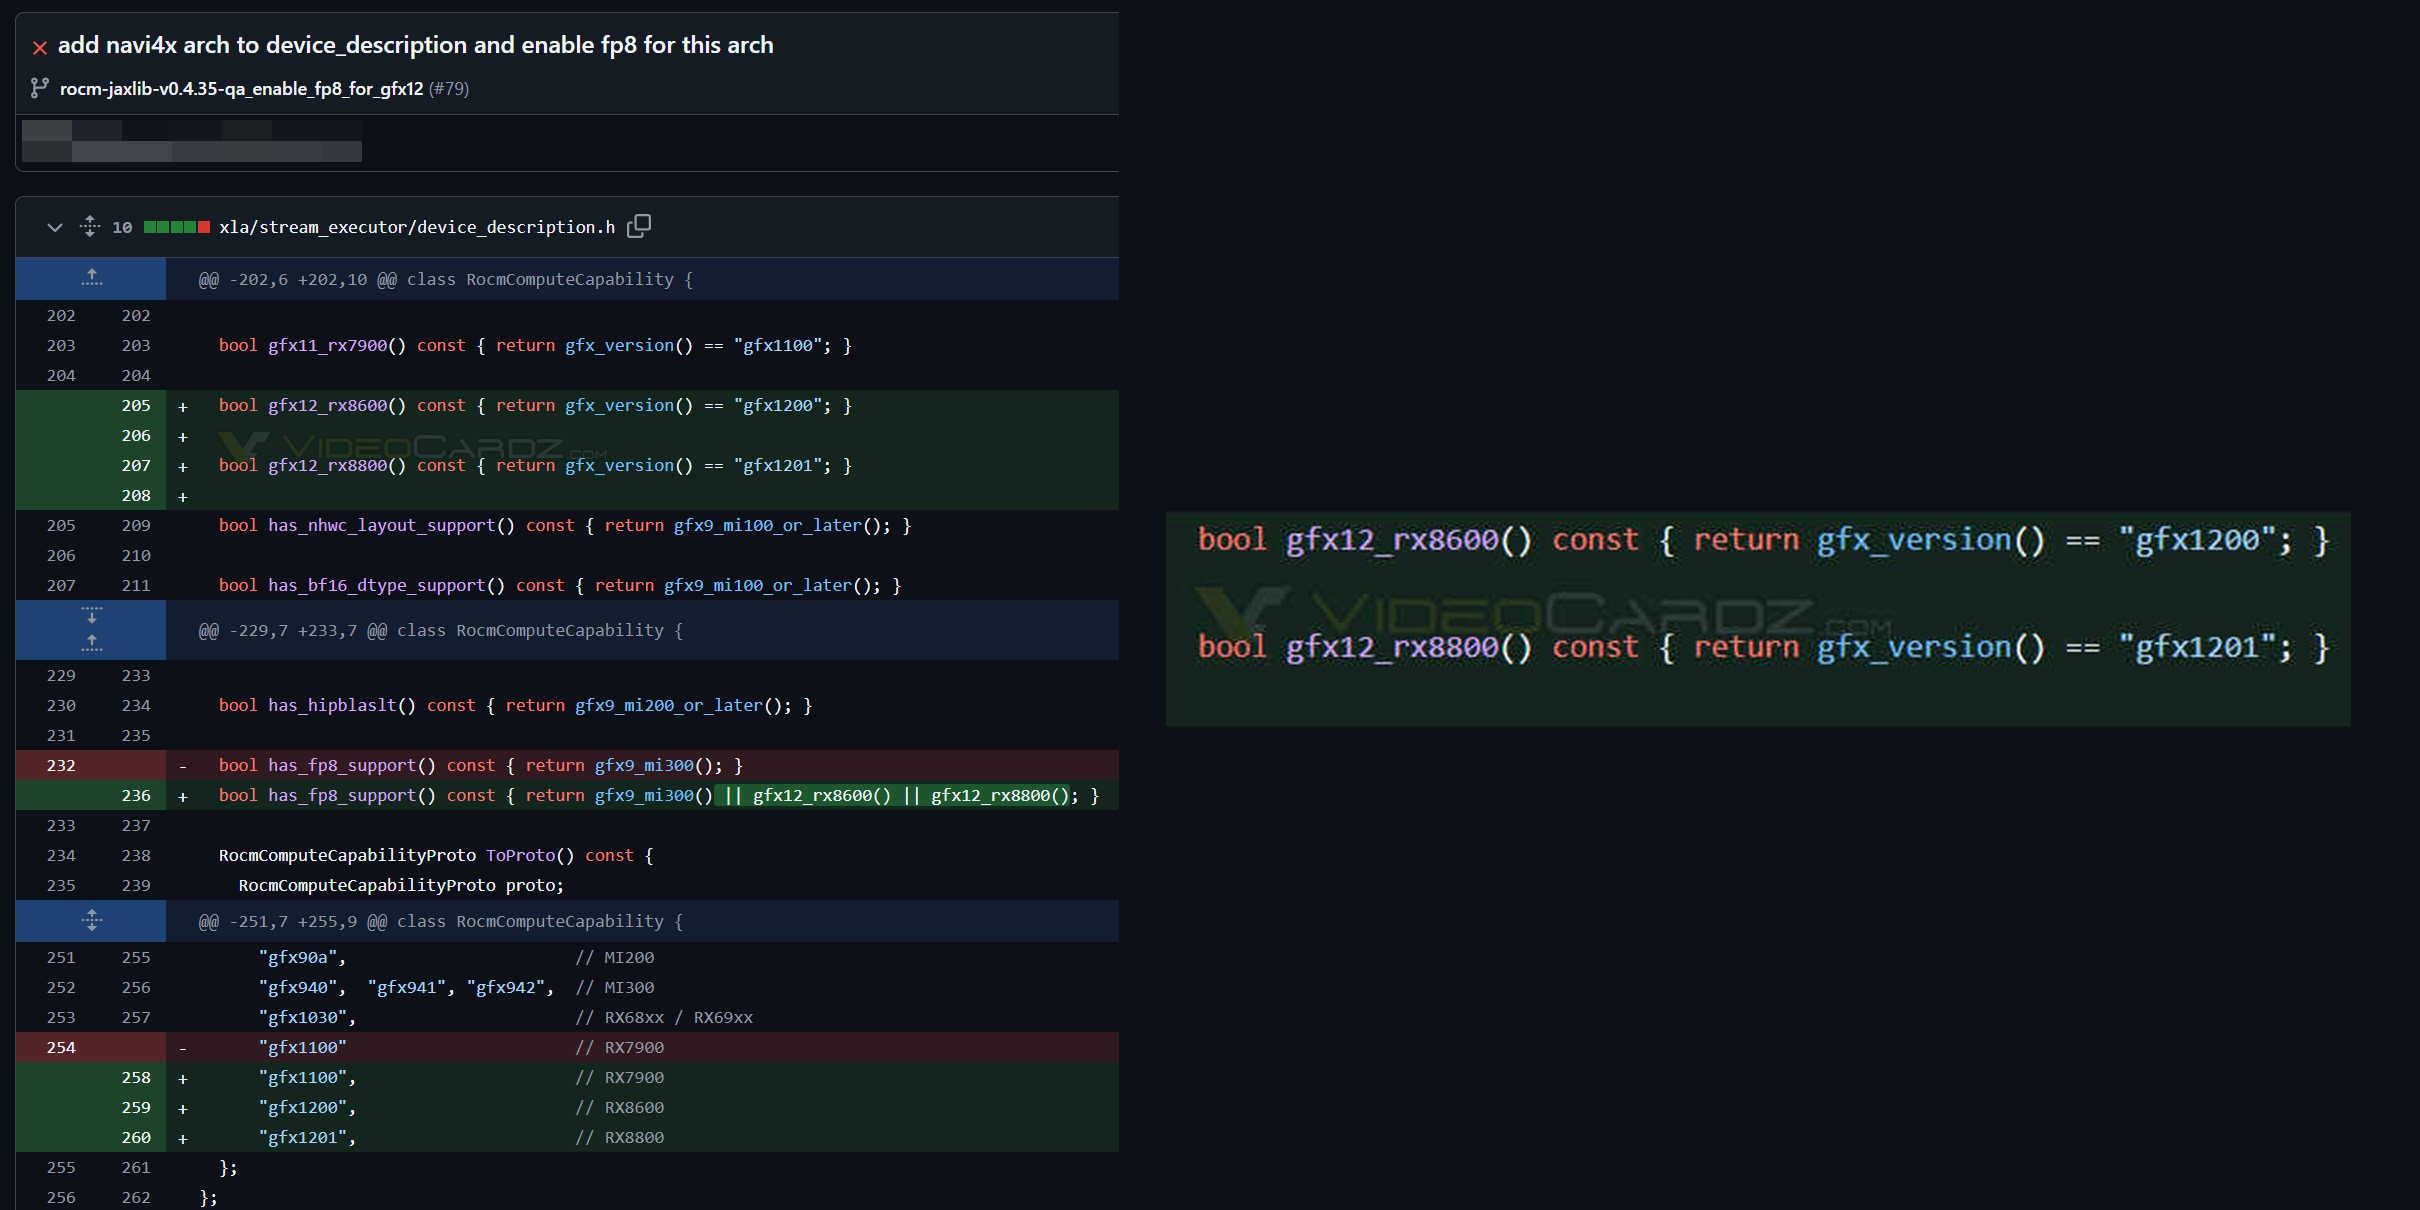Open pull request #79 link

click(x=449, y=89)
